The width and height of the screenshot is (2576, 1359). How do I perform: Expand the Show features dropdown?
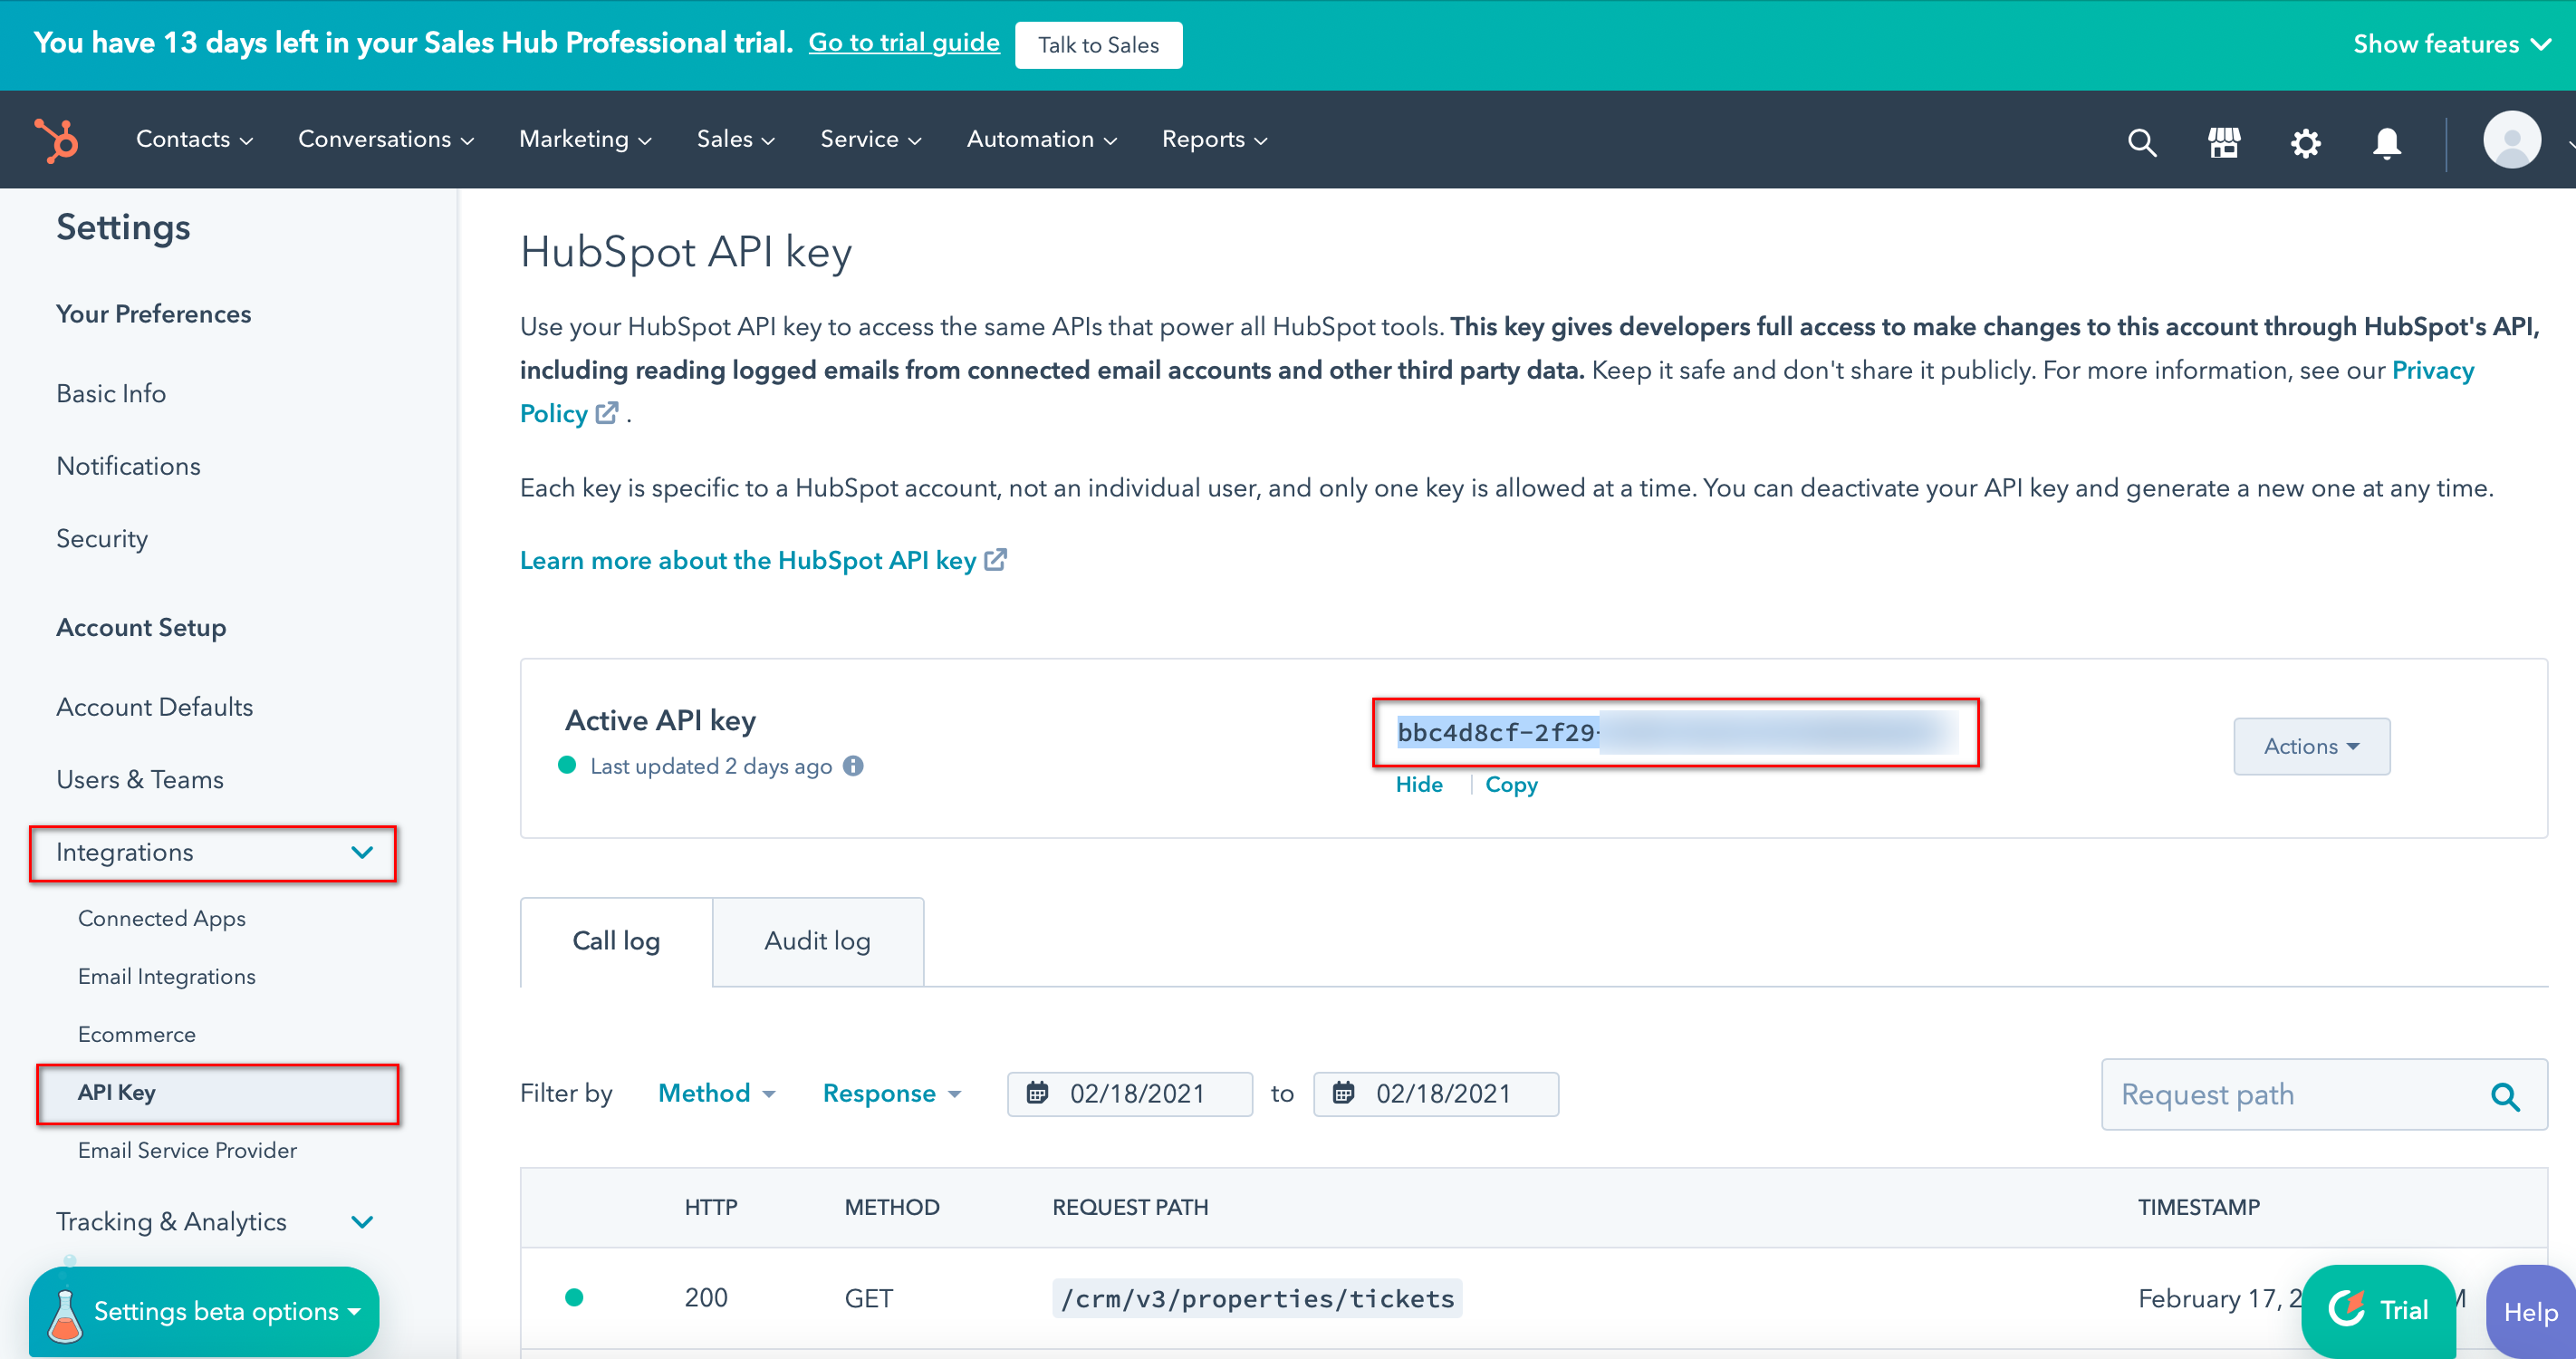[x=2451, y=44]
